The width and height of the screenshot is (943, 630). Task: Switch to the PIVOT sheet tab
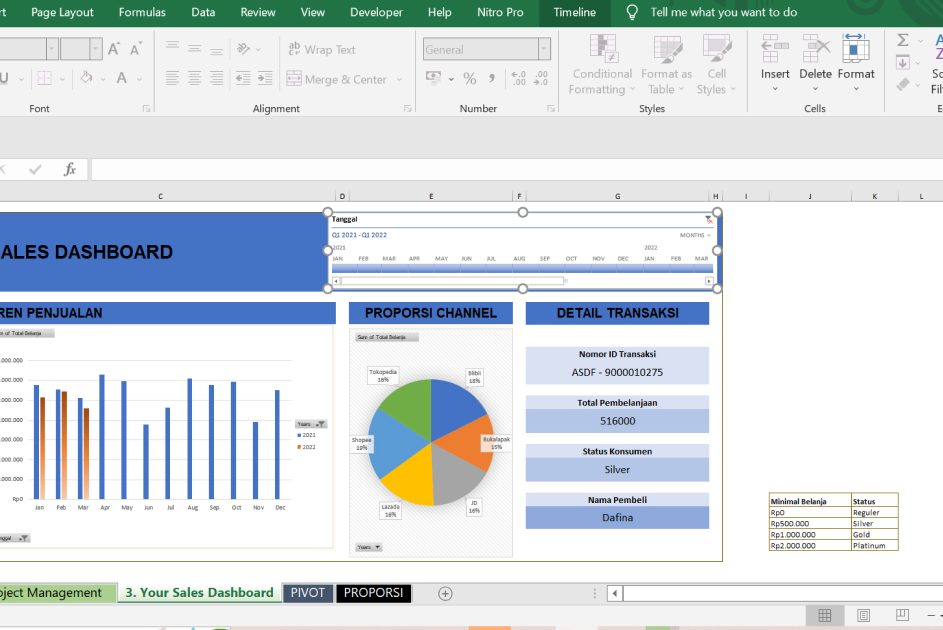pyautogui.click(x=307, y=592)
